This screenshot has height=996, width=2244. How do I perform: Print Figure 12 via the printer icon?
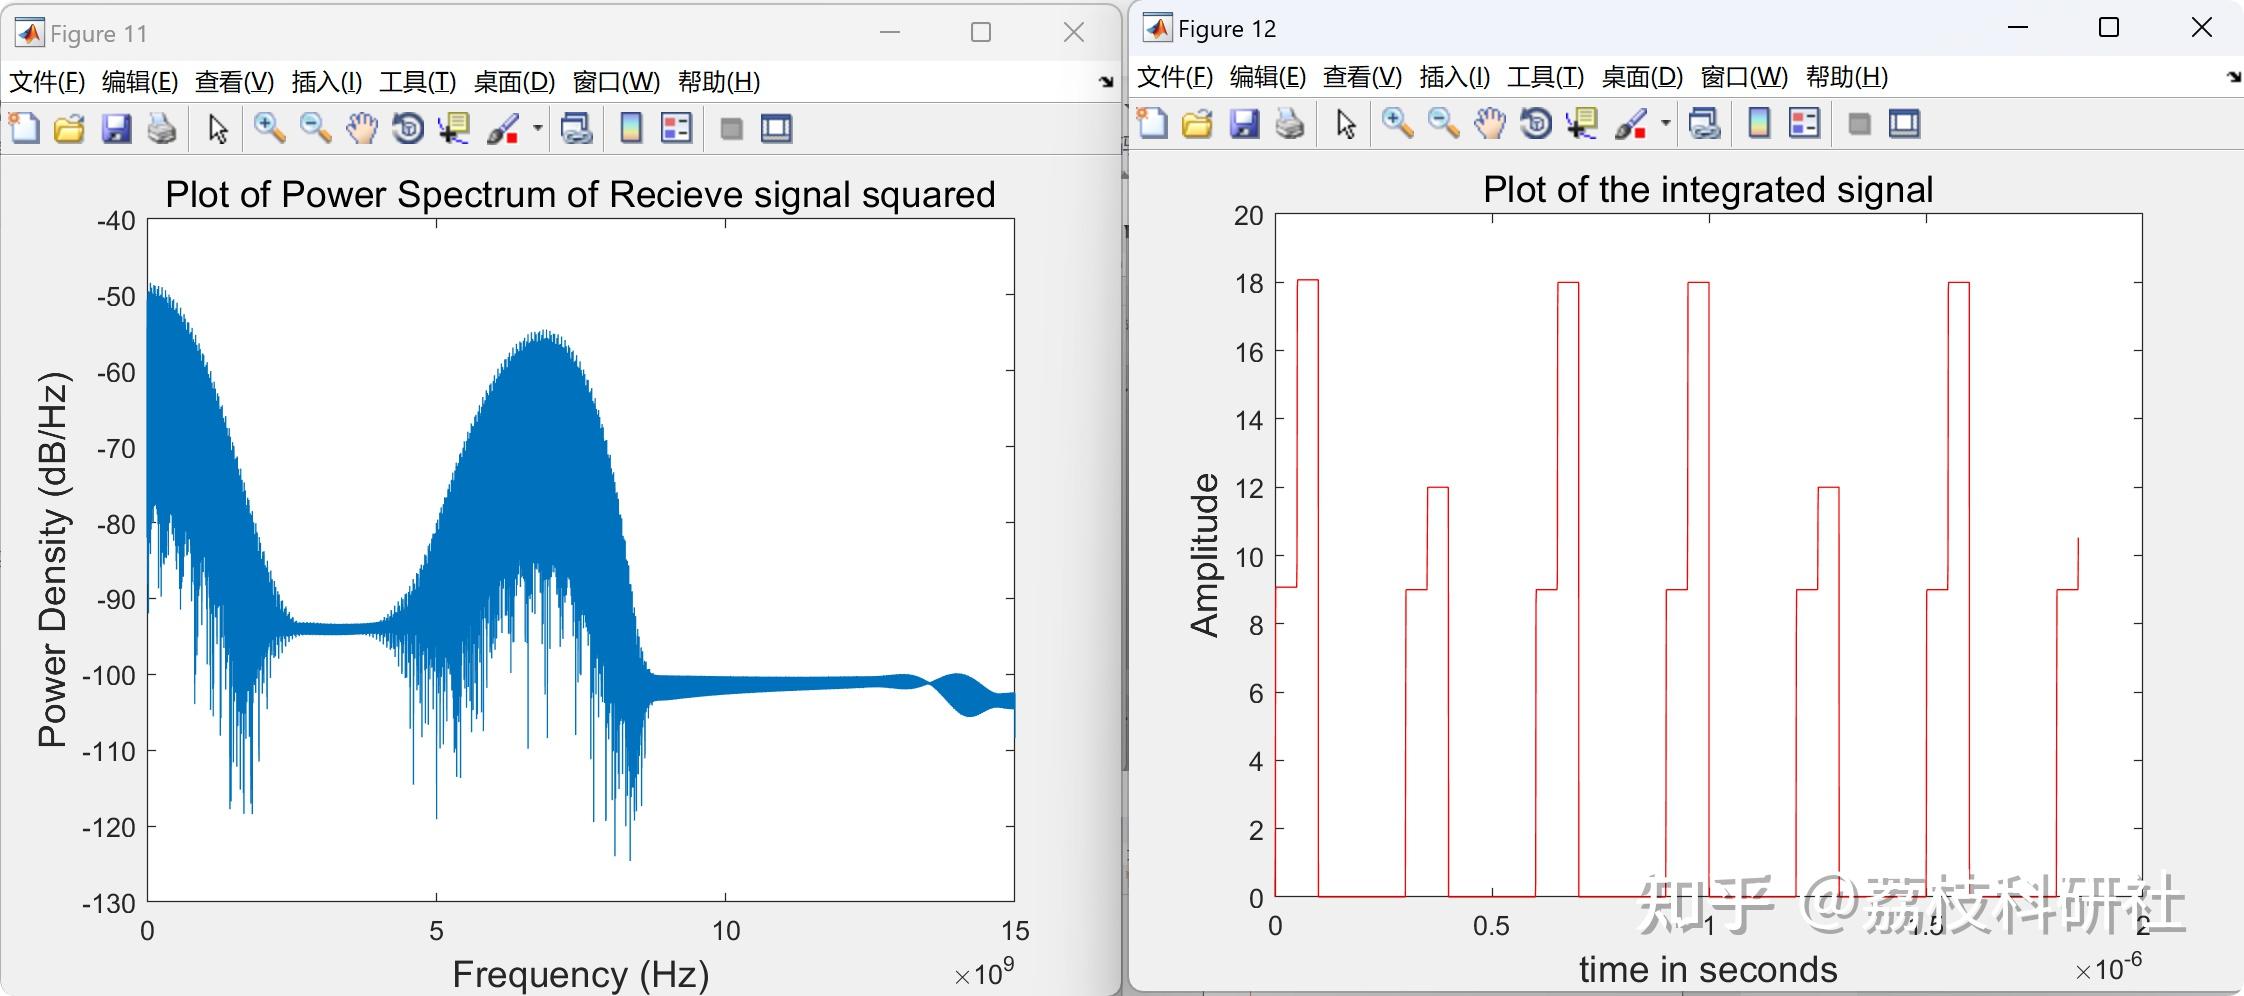click(1290, 124)
